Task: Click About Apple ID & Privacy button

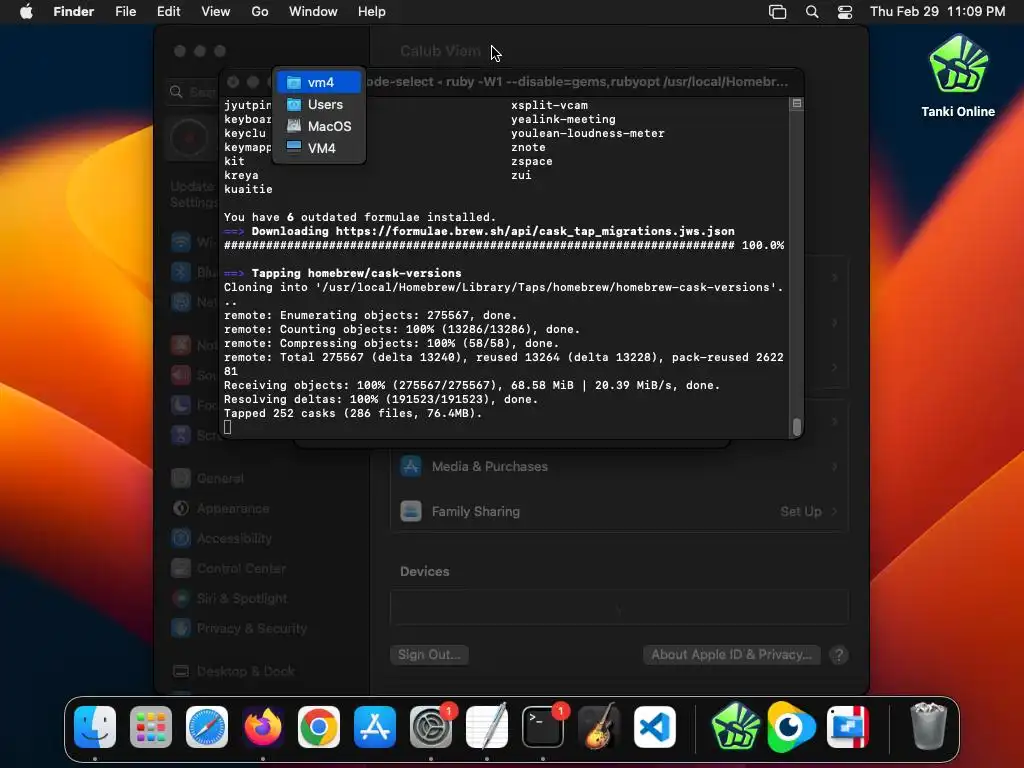Action: (x=731, y=654)
